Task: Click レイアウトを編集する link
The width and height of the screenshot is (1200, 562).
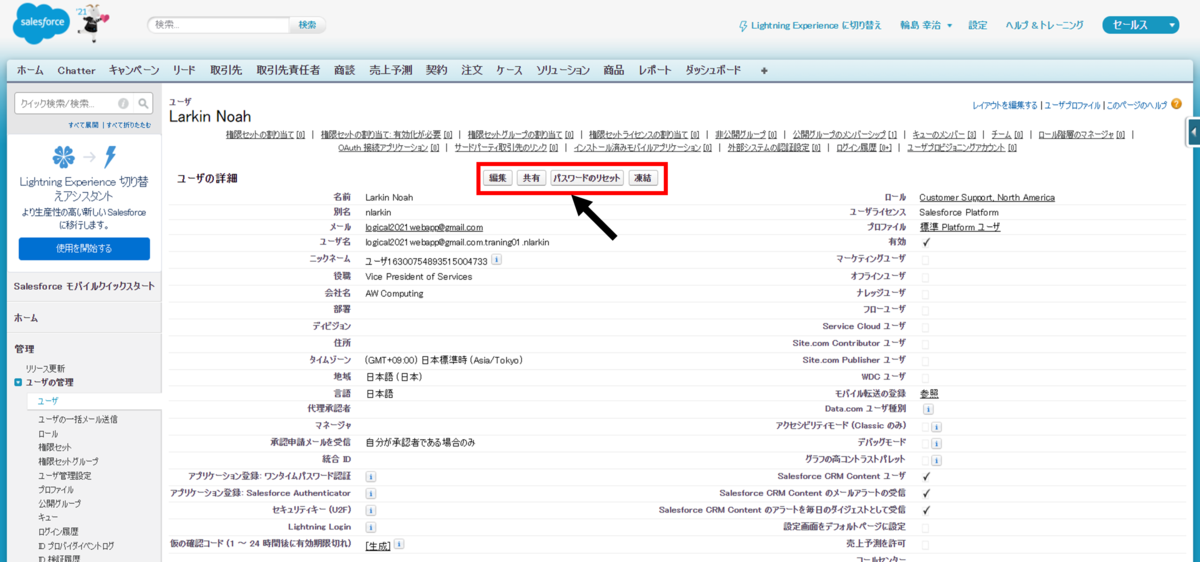Action: [1005, 104]
